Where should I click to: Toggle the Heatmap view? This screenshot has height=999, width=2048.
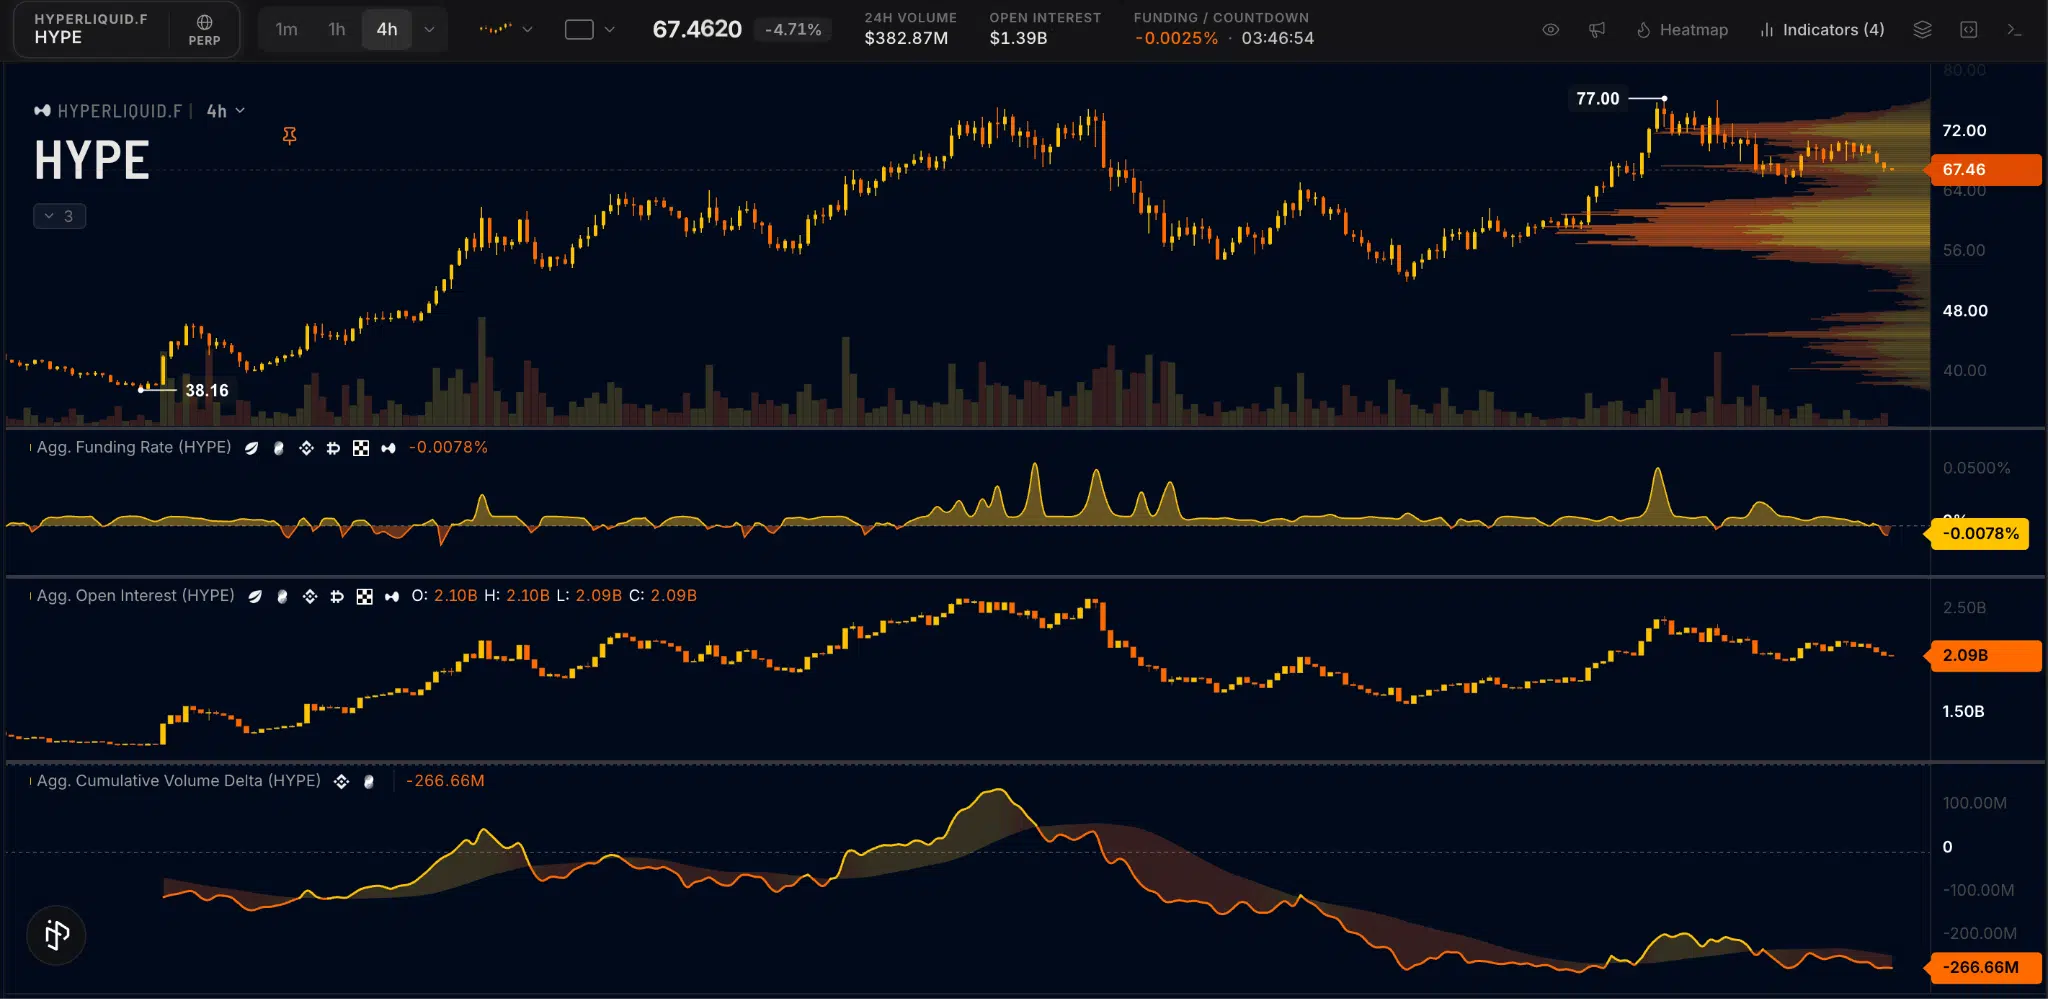pos(1682,30)
